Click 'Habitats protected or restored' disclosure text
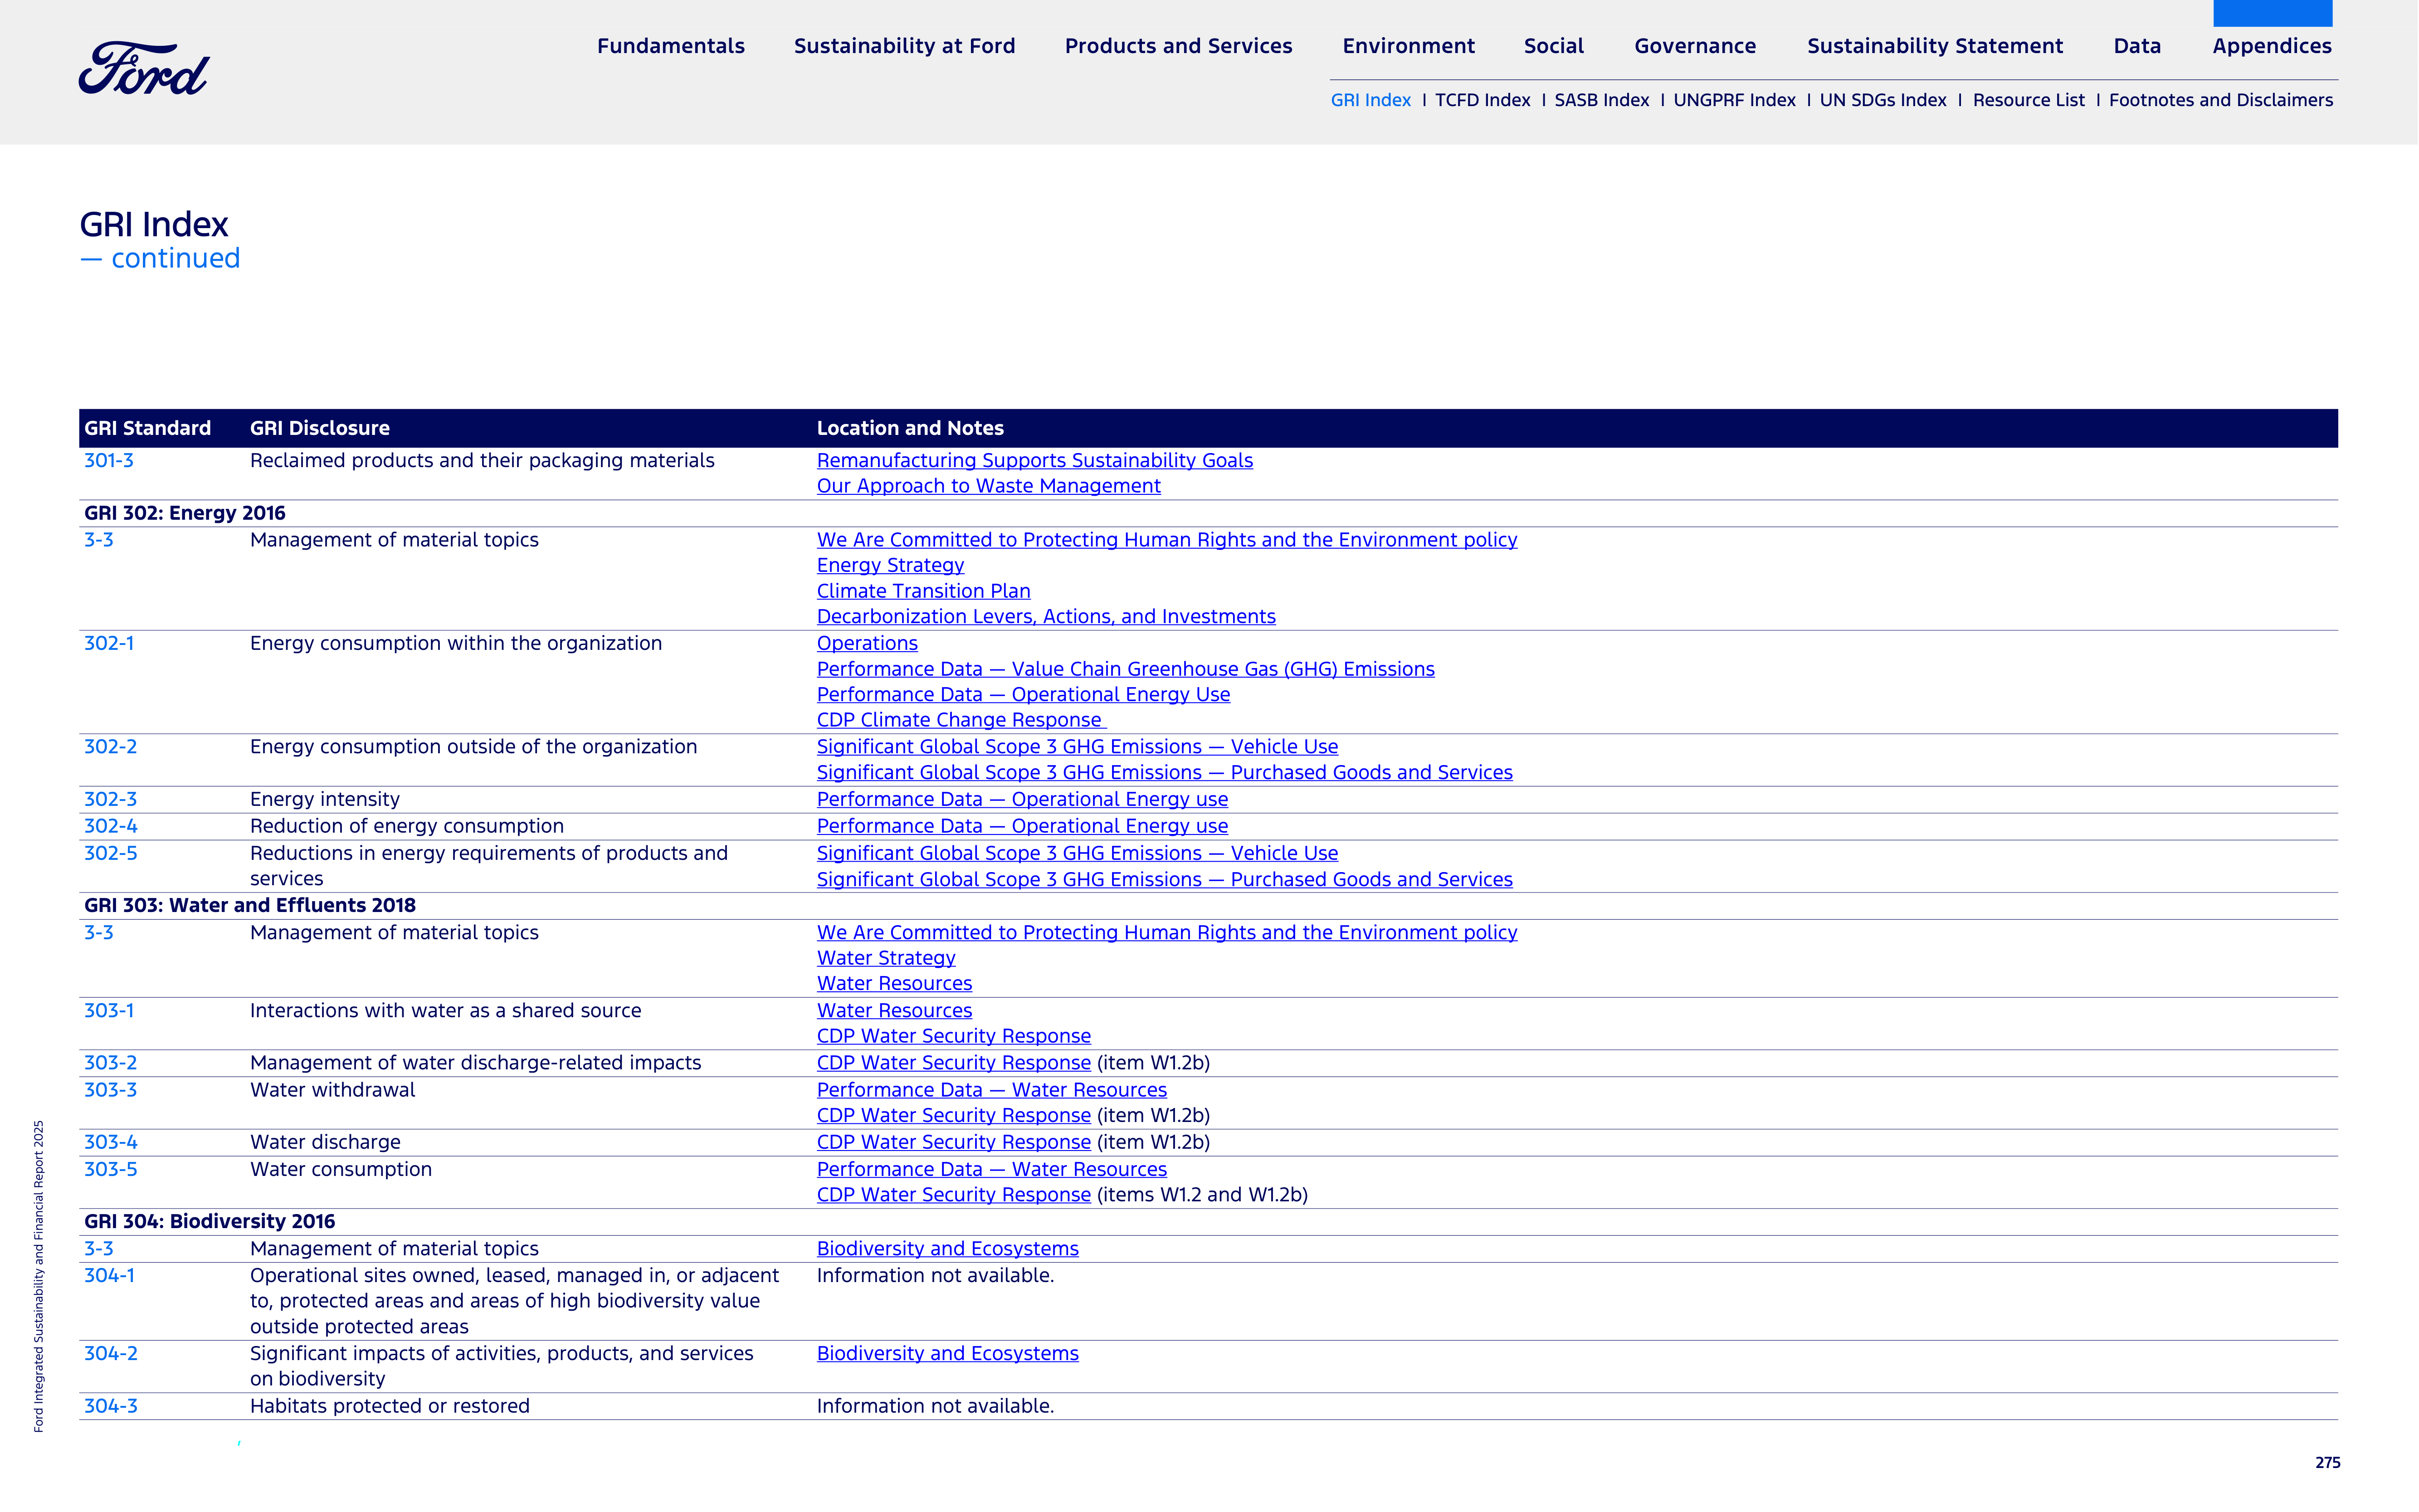Viewport: 2419px width, 1512px height. tap(390, 1406)
